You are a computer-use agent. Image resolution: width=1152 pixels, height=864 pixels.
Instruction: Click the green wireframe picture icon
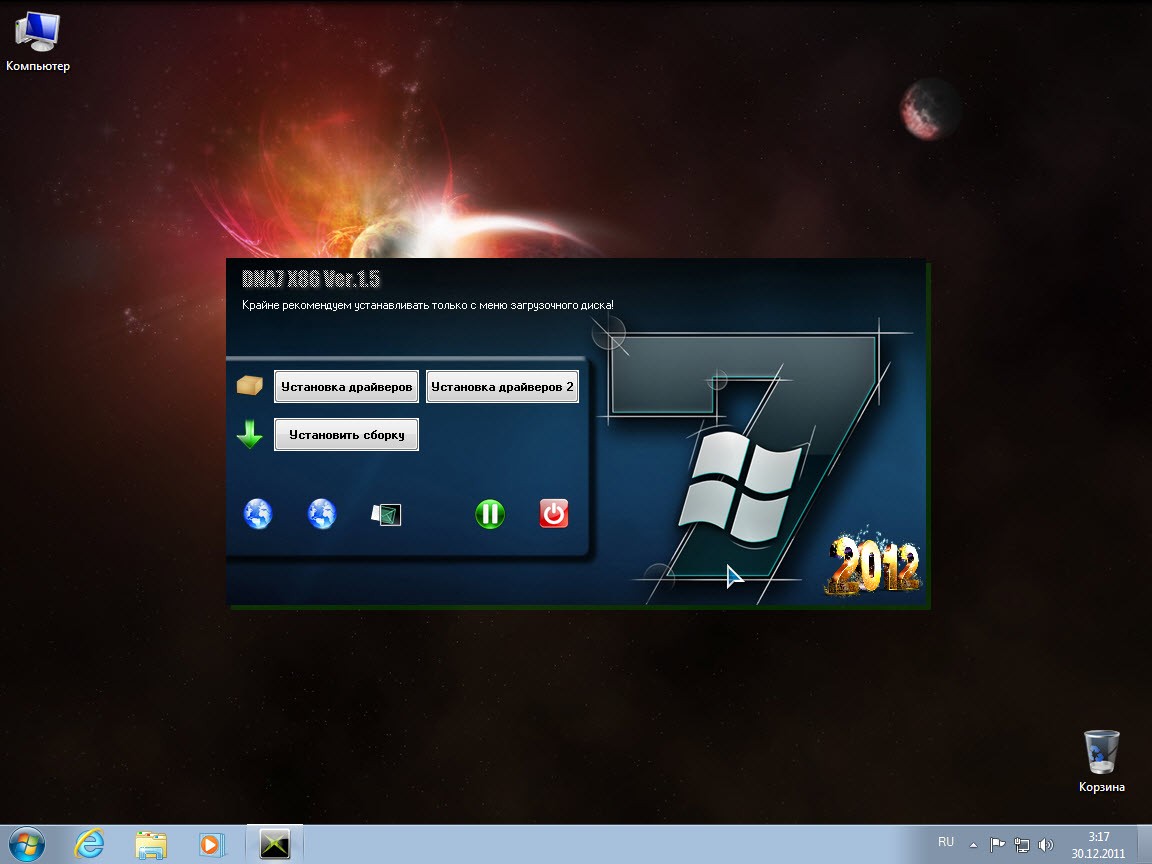pos(386,514)
